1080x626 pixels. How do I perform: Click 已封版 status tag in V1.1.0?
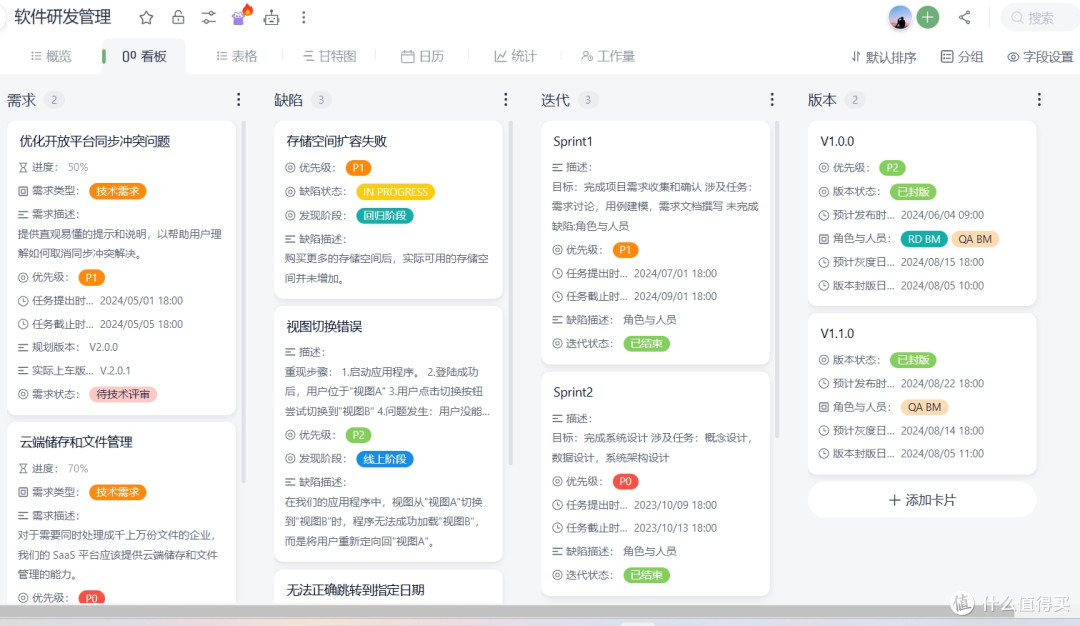[913, 360]
